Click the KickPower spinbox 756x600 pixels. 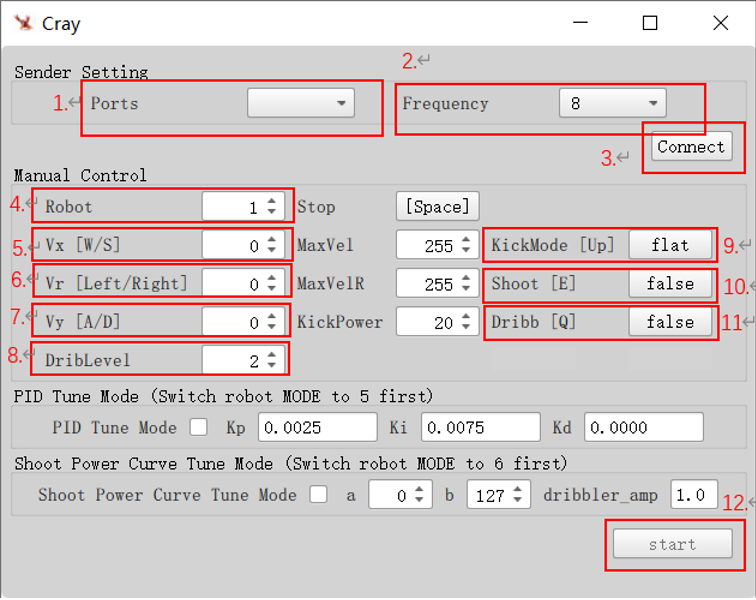tap(431, 322)
